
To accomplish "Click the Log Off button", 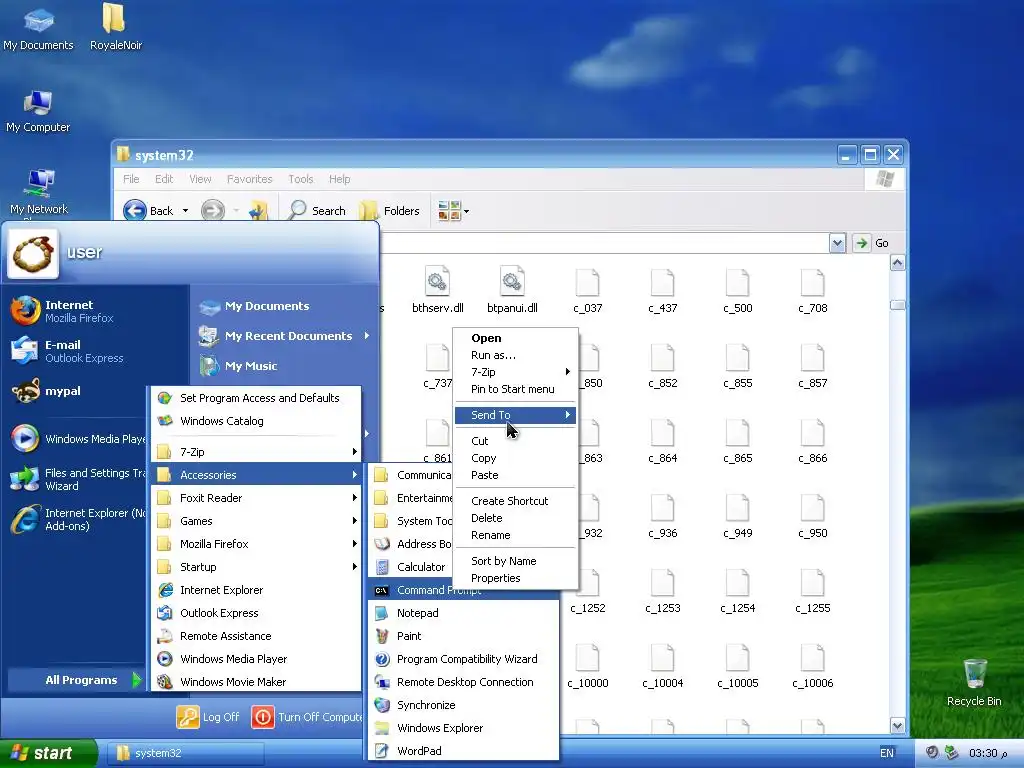I will [x=208, y=716].
